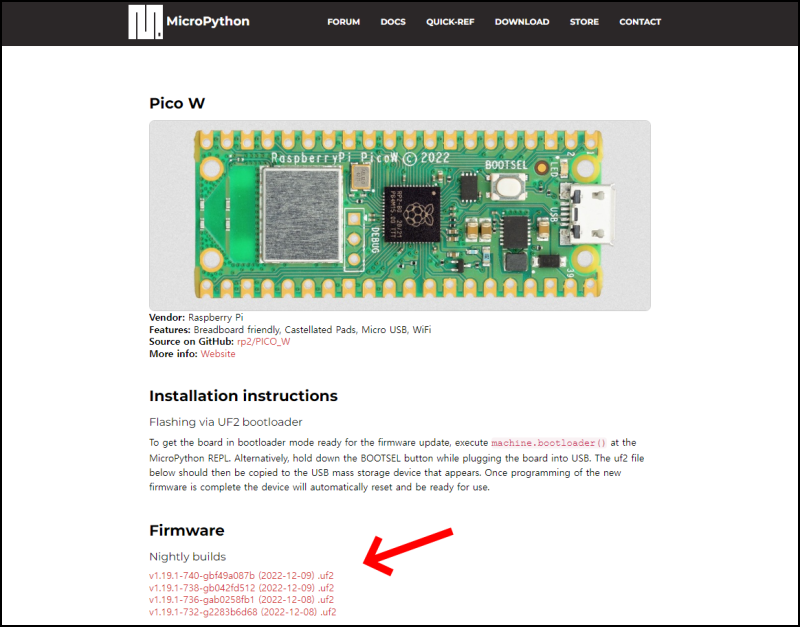Click the Installation instructions heading
800x627 pixels.
point(243,396)
